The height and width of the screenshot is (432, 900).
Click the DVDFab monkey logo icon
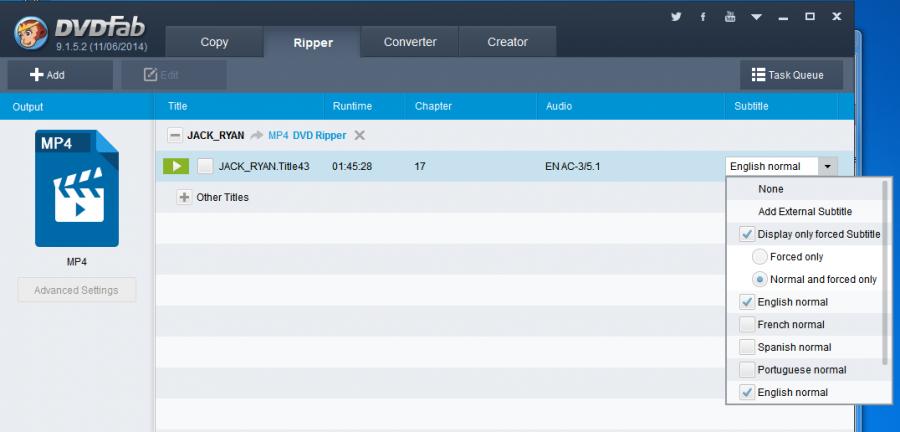[x=31, y=33]
